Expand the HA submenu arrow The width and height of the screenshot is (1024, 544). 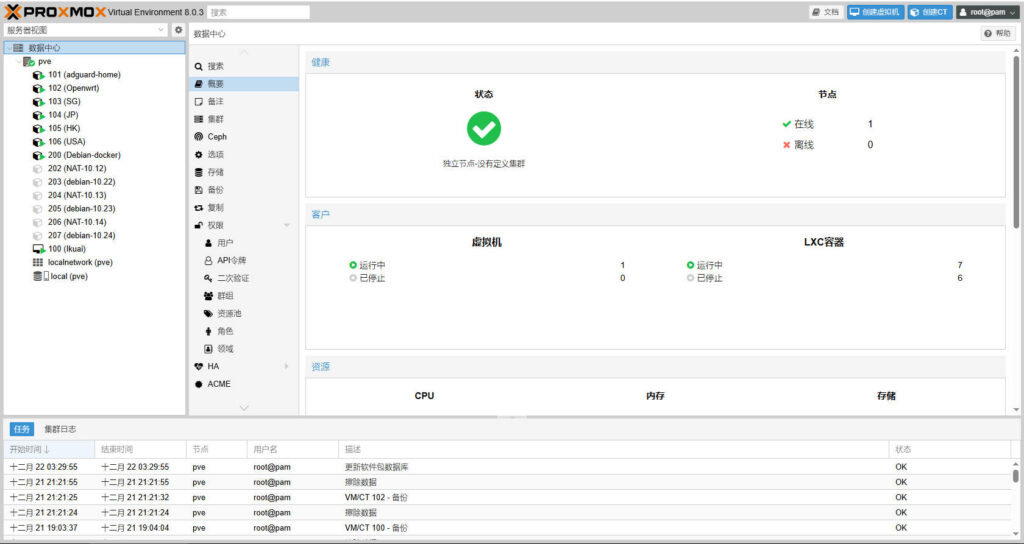(x=287, y=367)
